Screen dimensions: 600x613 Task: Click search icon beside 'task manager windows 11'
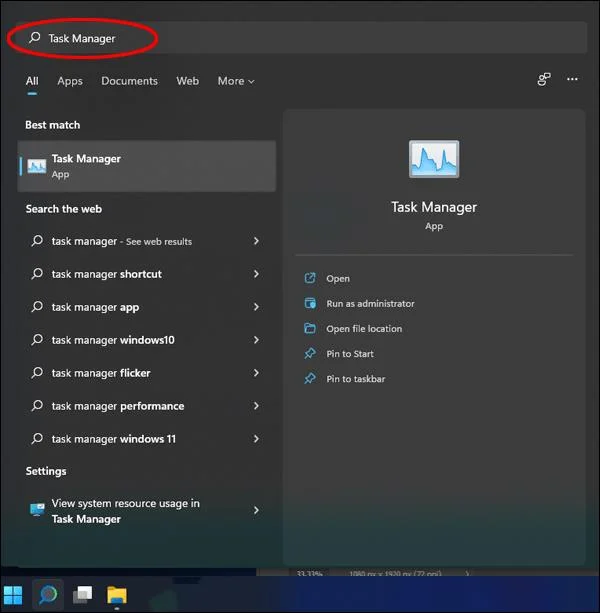(x=37, y=438)
